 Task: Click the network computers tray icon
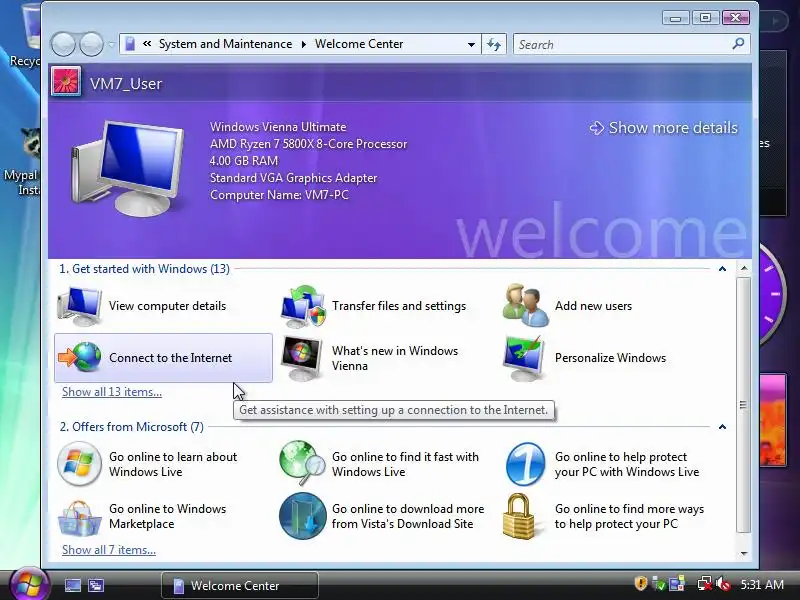[677, 584]
